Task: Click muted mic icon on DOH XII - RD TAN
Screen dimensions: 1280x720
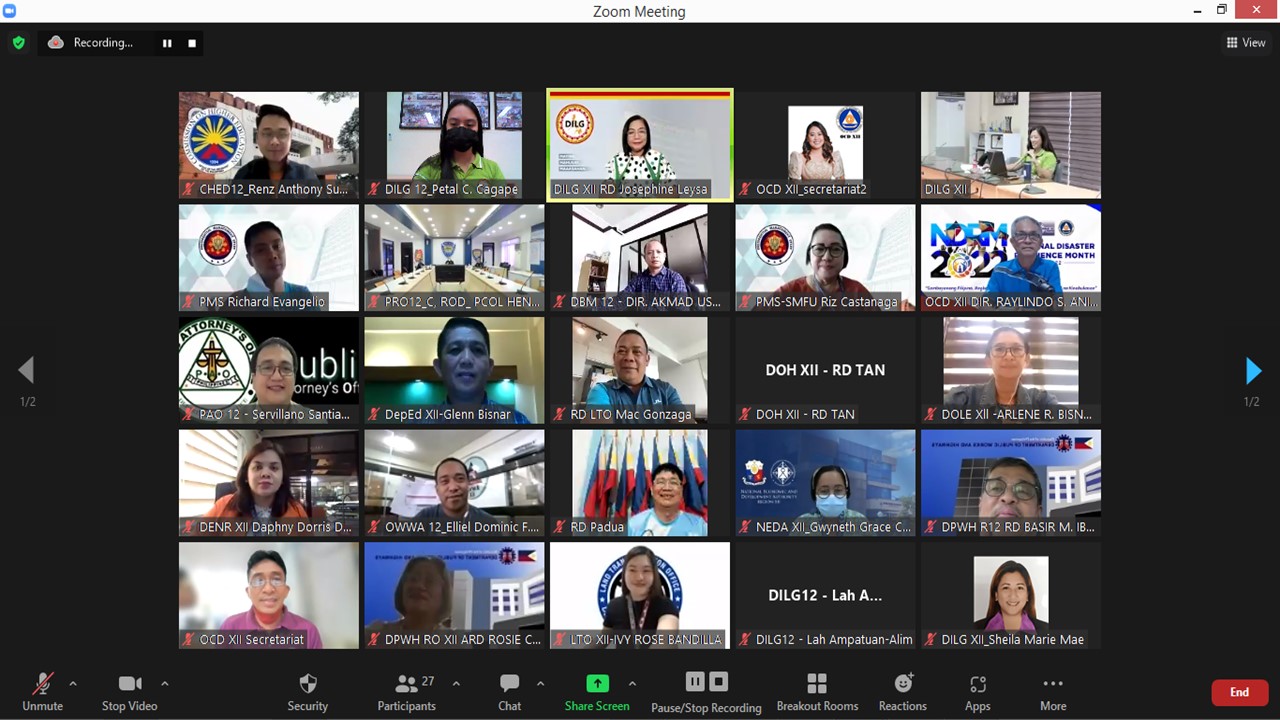Action: click(746, 414)
